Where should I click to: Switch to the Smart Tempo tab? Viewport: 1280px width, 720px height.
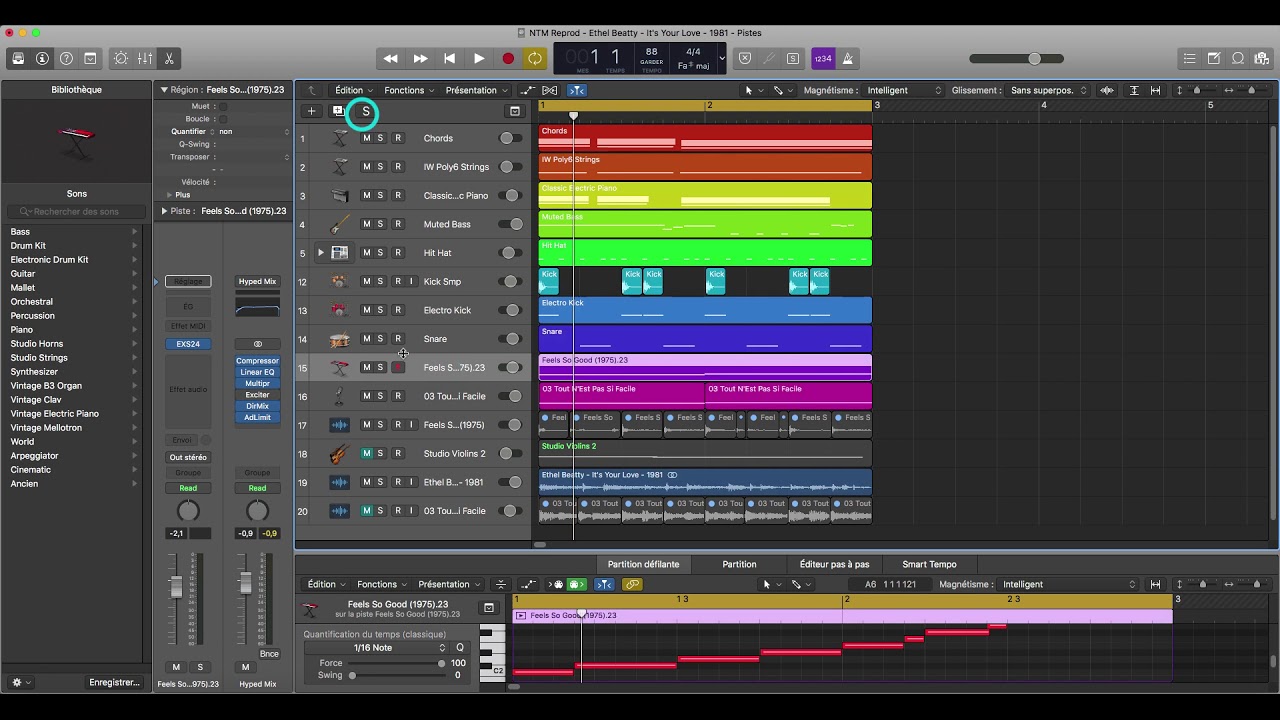tap(929, 564)
